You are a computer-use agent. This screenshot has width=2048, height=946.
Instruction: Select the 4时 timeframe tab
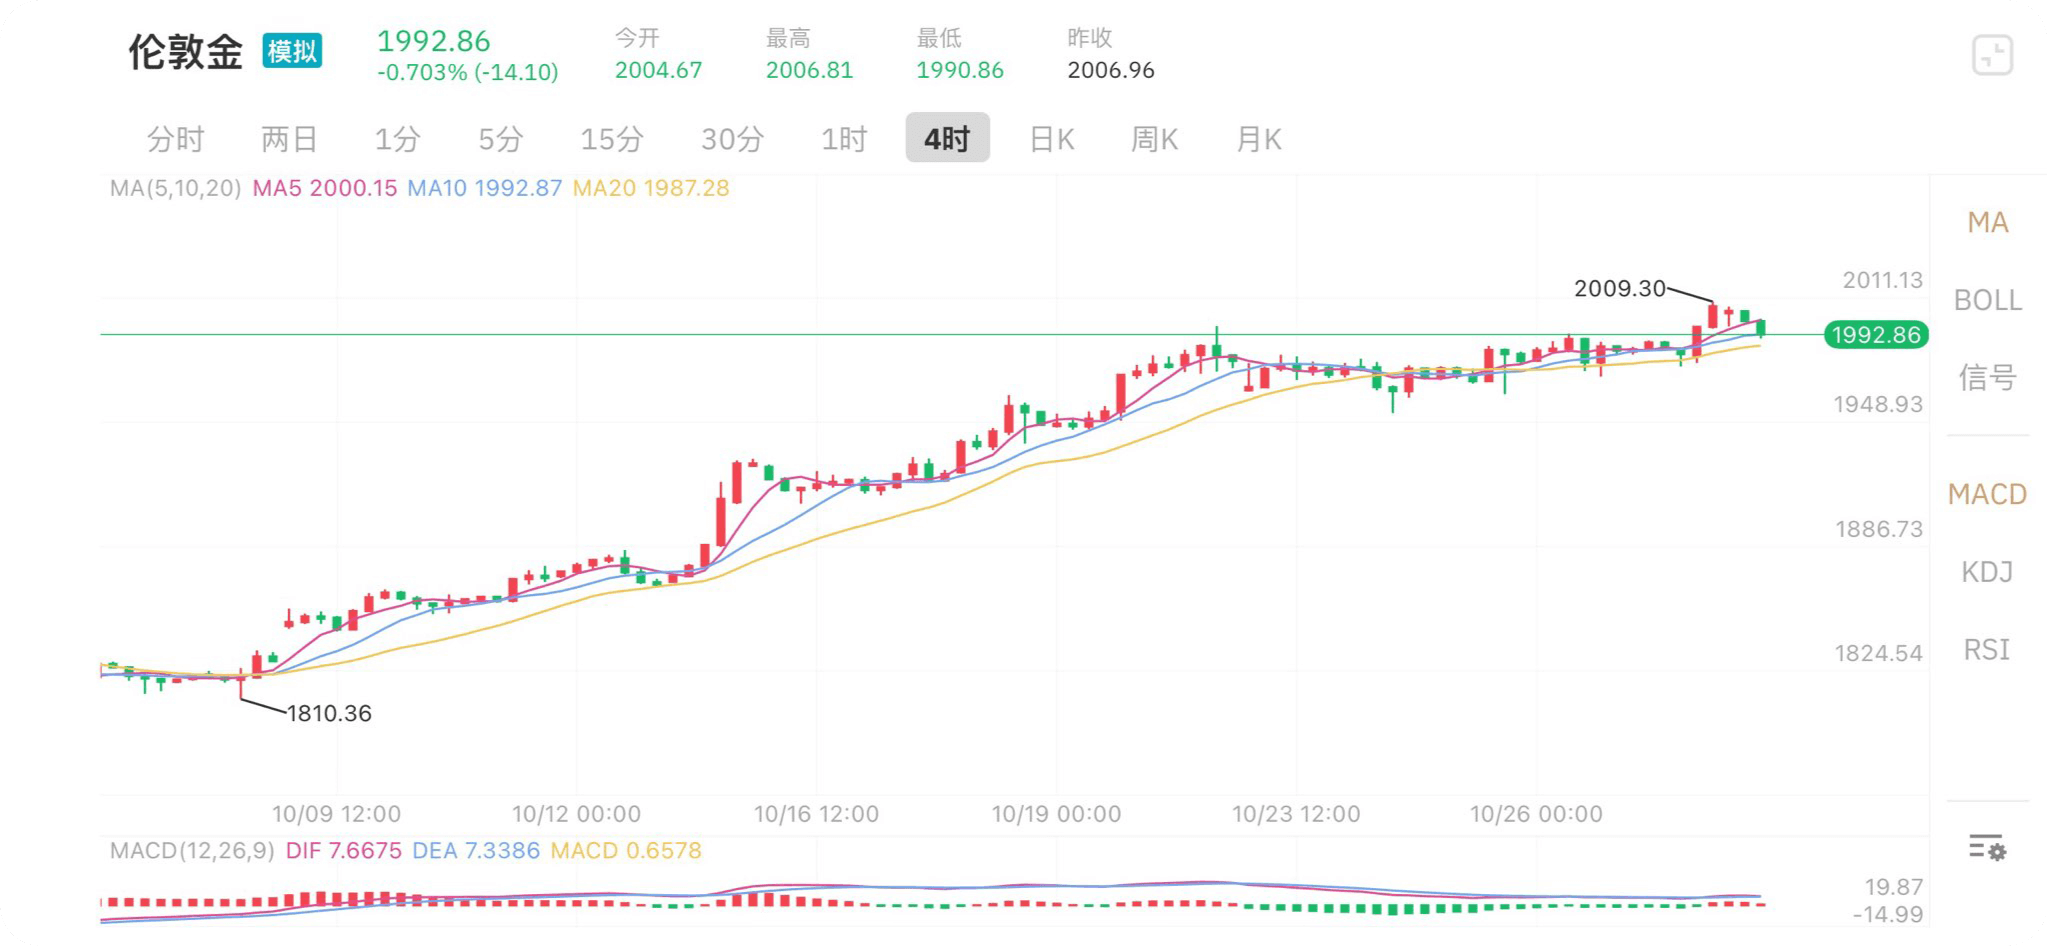(947, 138)
